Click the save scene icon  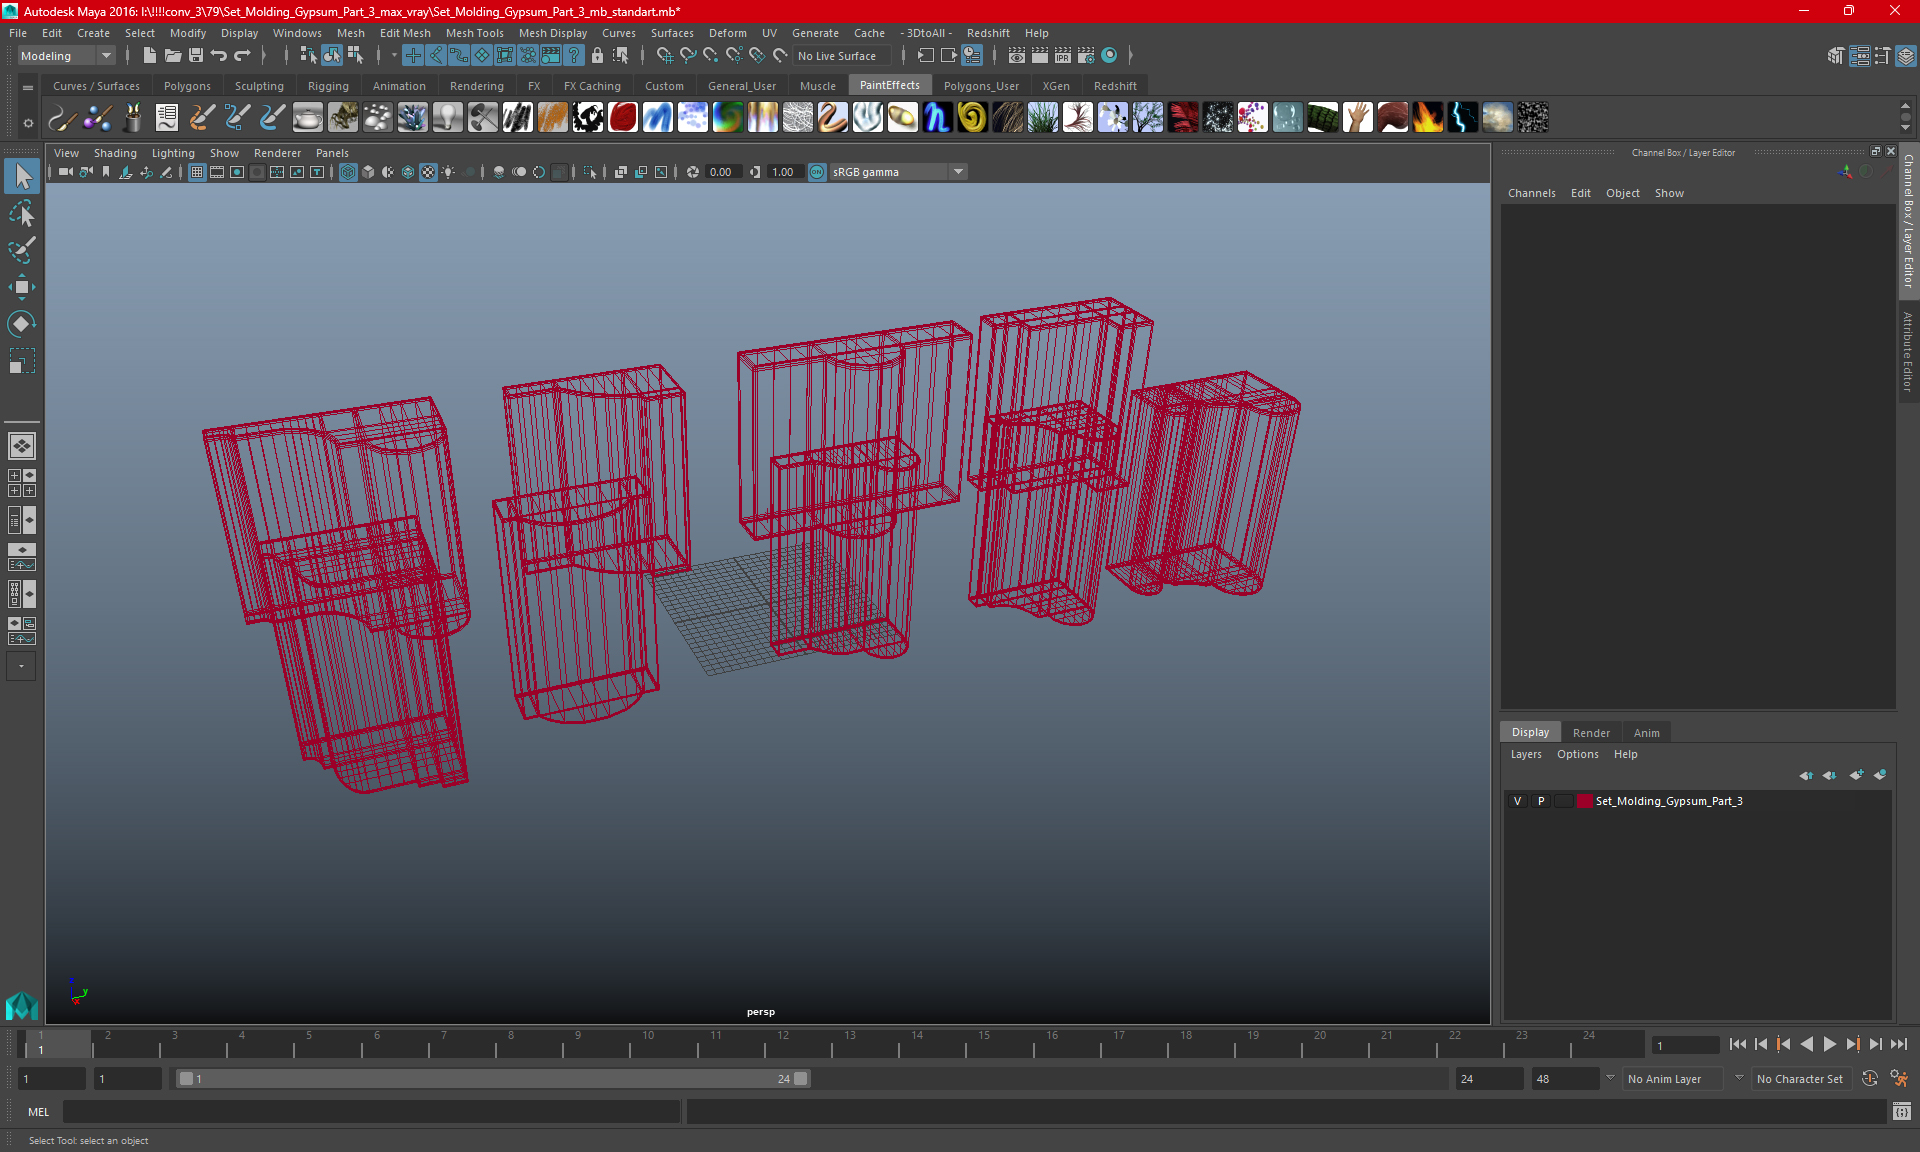[x=196, y=56]
